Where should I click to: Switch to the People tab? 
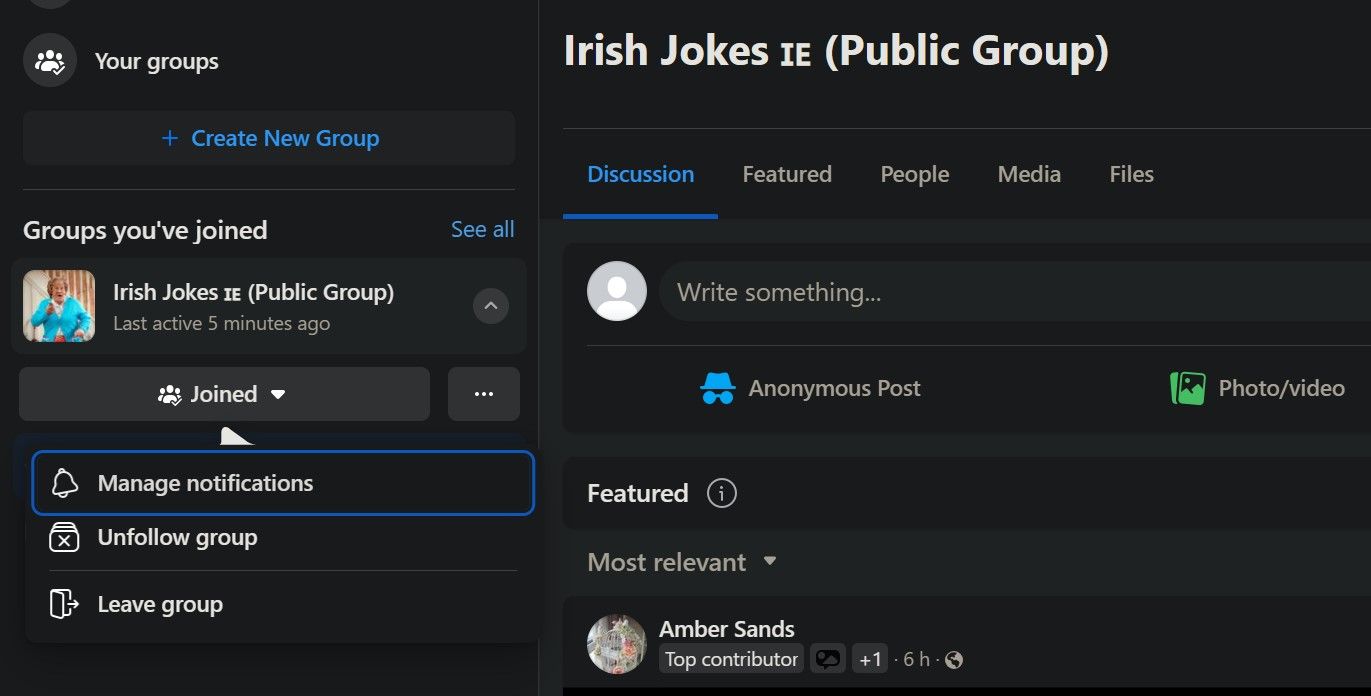[914, 173]
